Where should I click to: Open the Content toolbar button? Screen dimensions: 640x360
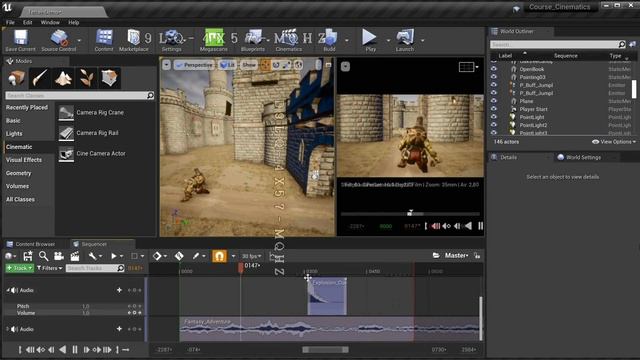(104, 40)
